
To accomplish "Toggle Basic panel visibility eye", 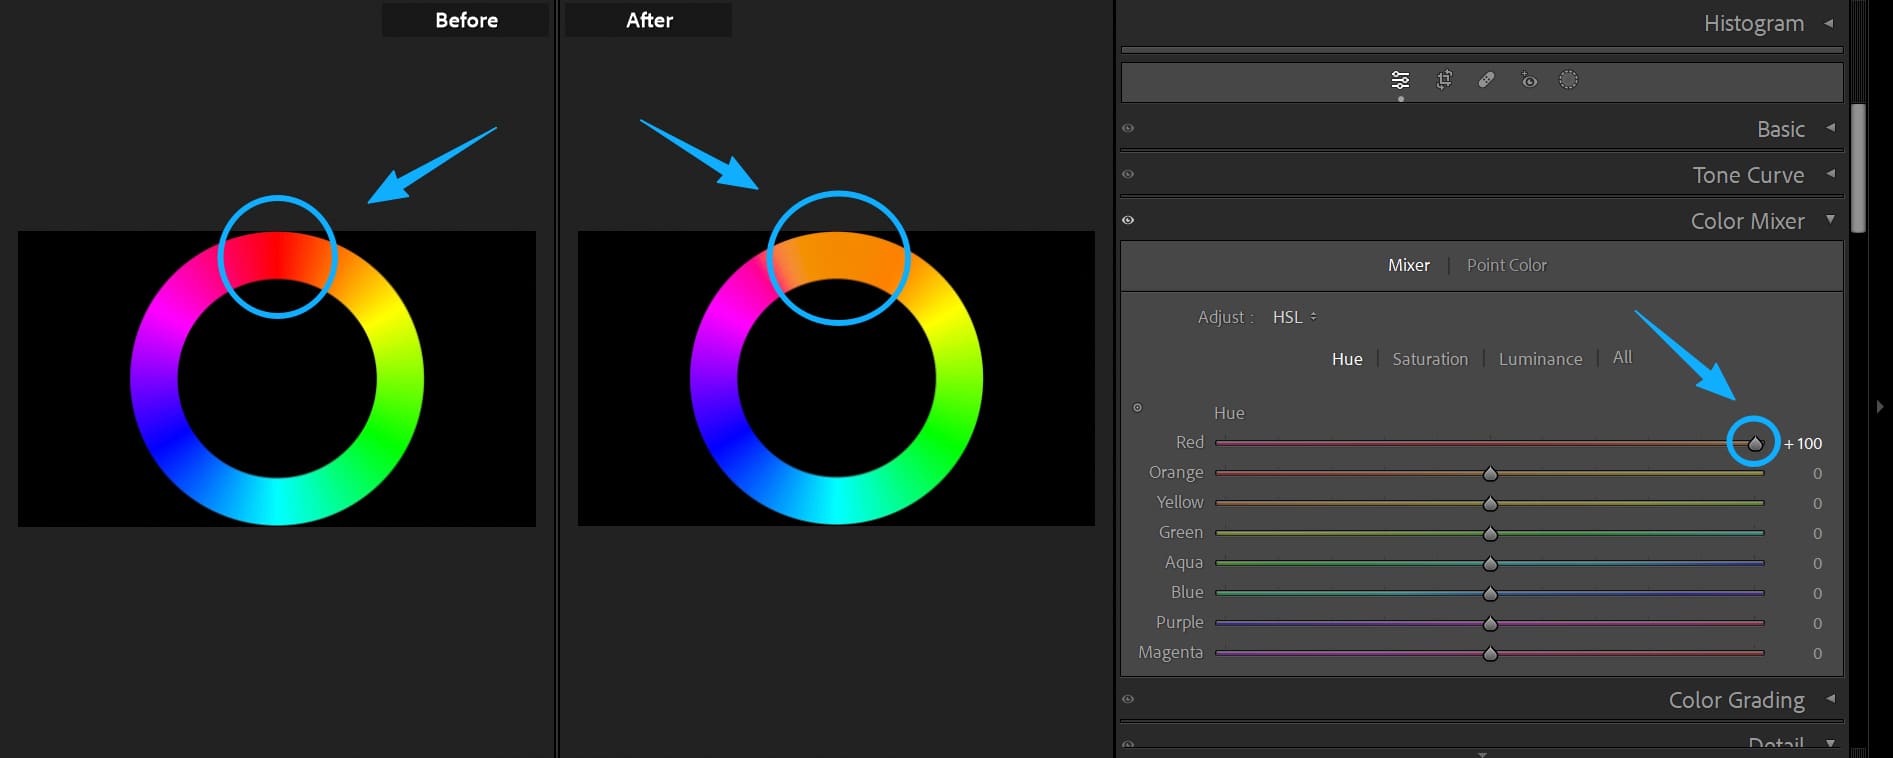I will [x=1128, y=128].
